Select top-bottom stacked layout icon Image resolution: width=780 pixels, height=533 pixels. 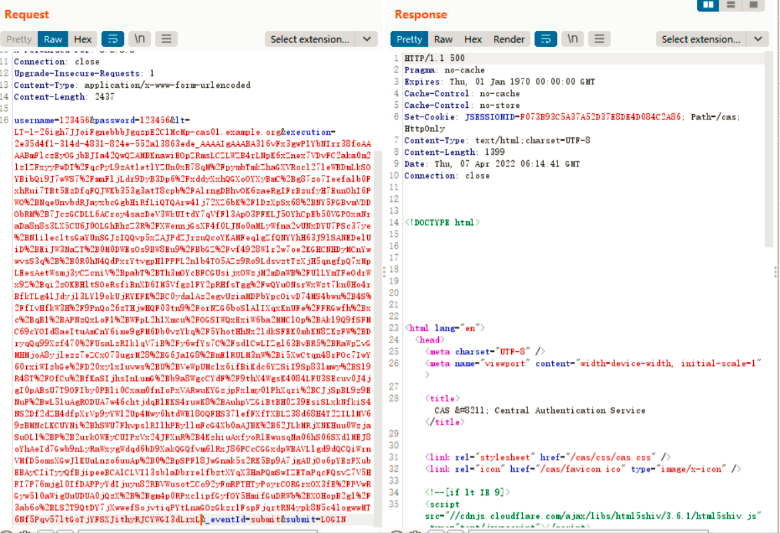[x=731, y=5]
